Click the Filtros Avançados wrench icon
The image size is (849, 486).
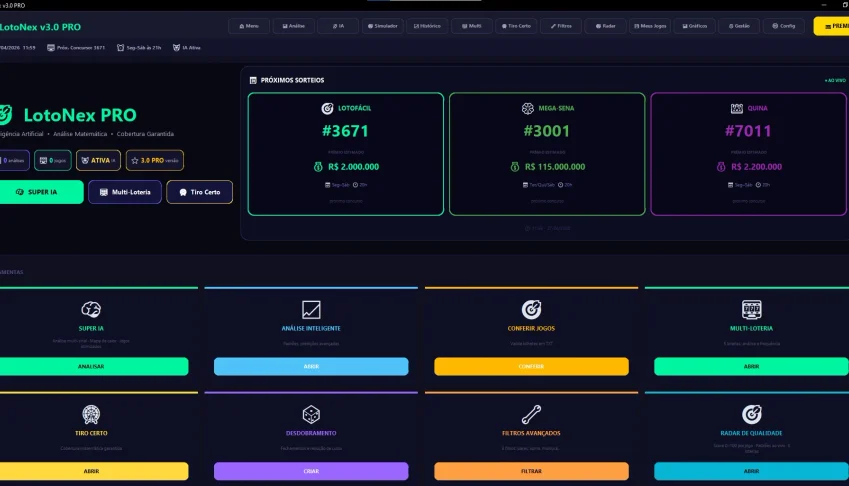click(x=531, y=415)
